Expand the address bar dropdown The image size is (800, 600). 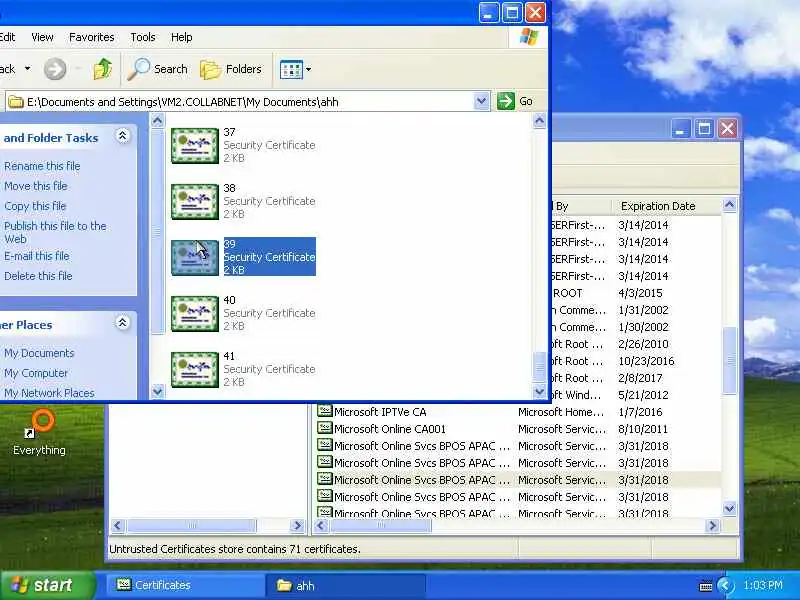[481, 101]
